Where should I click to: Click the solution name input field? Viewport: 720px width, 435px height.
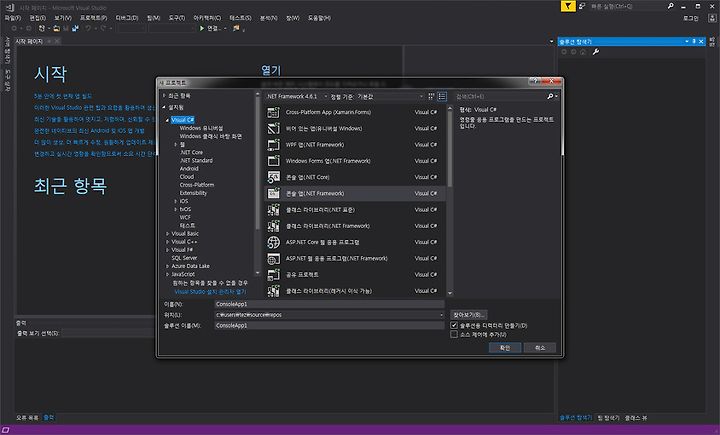click(329, 325)
